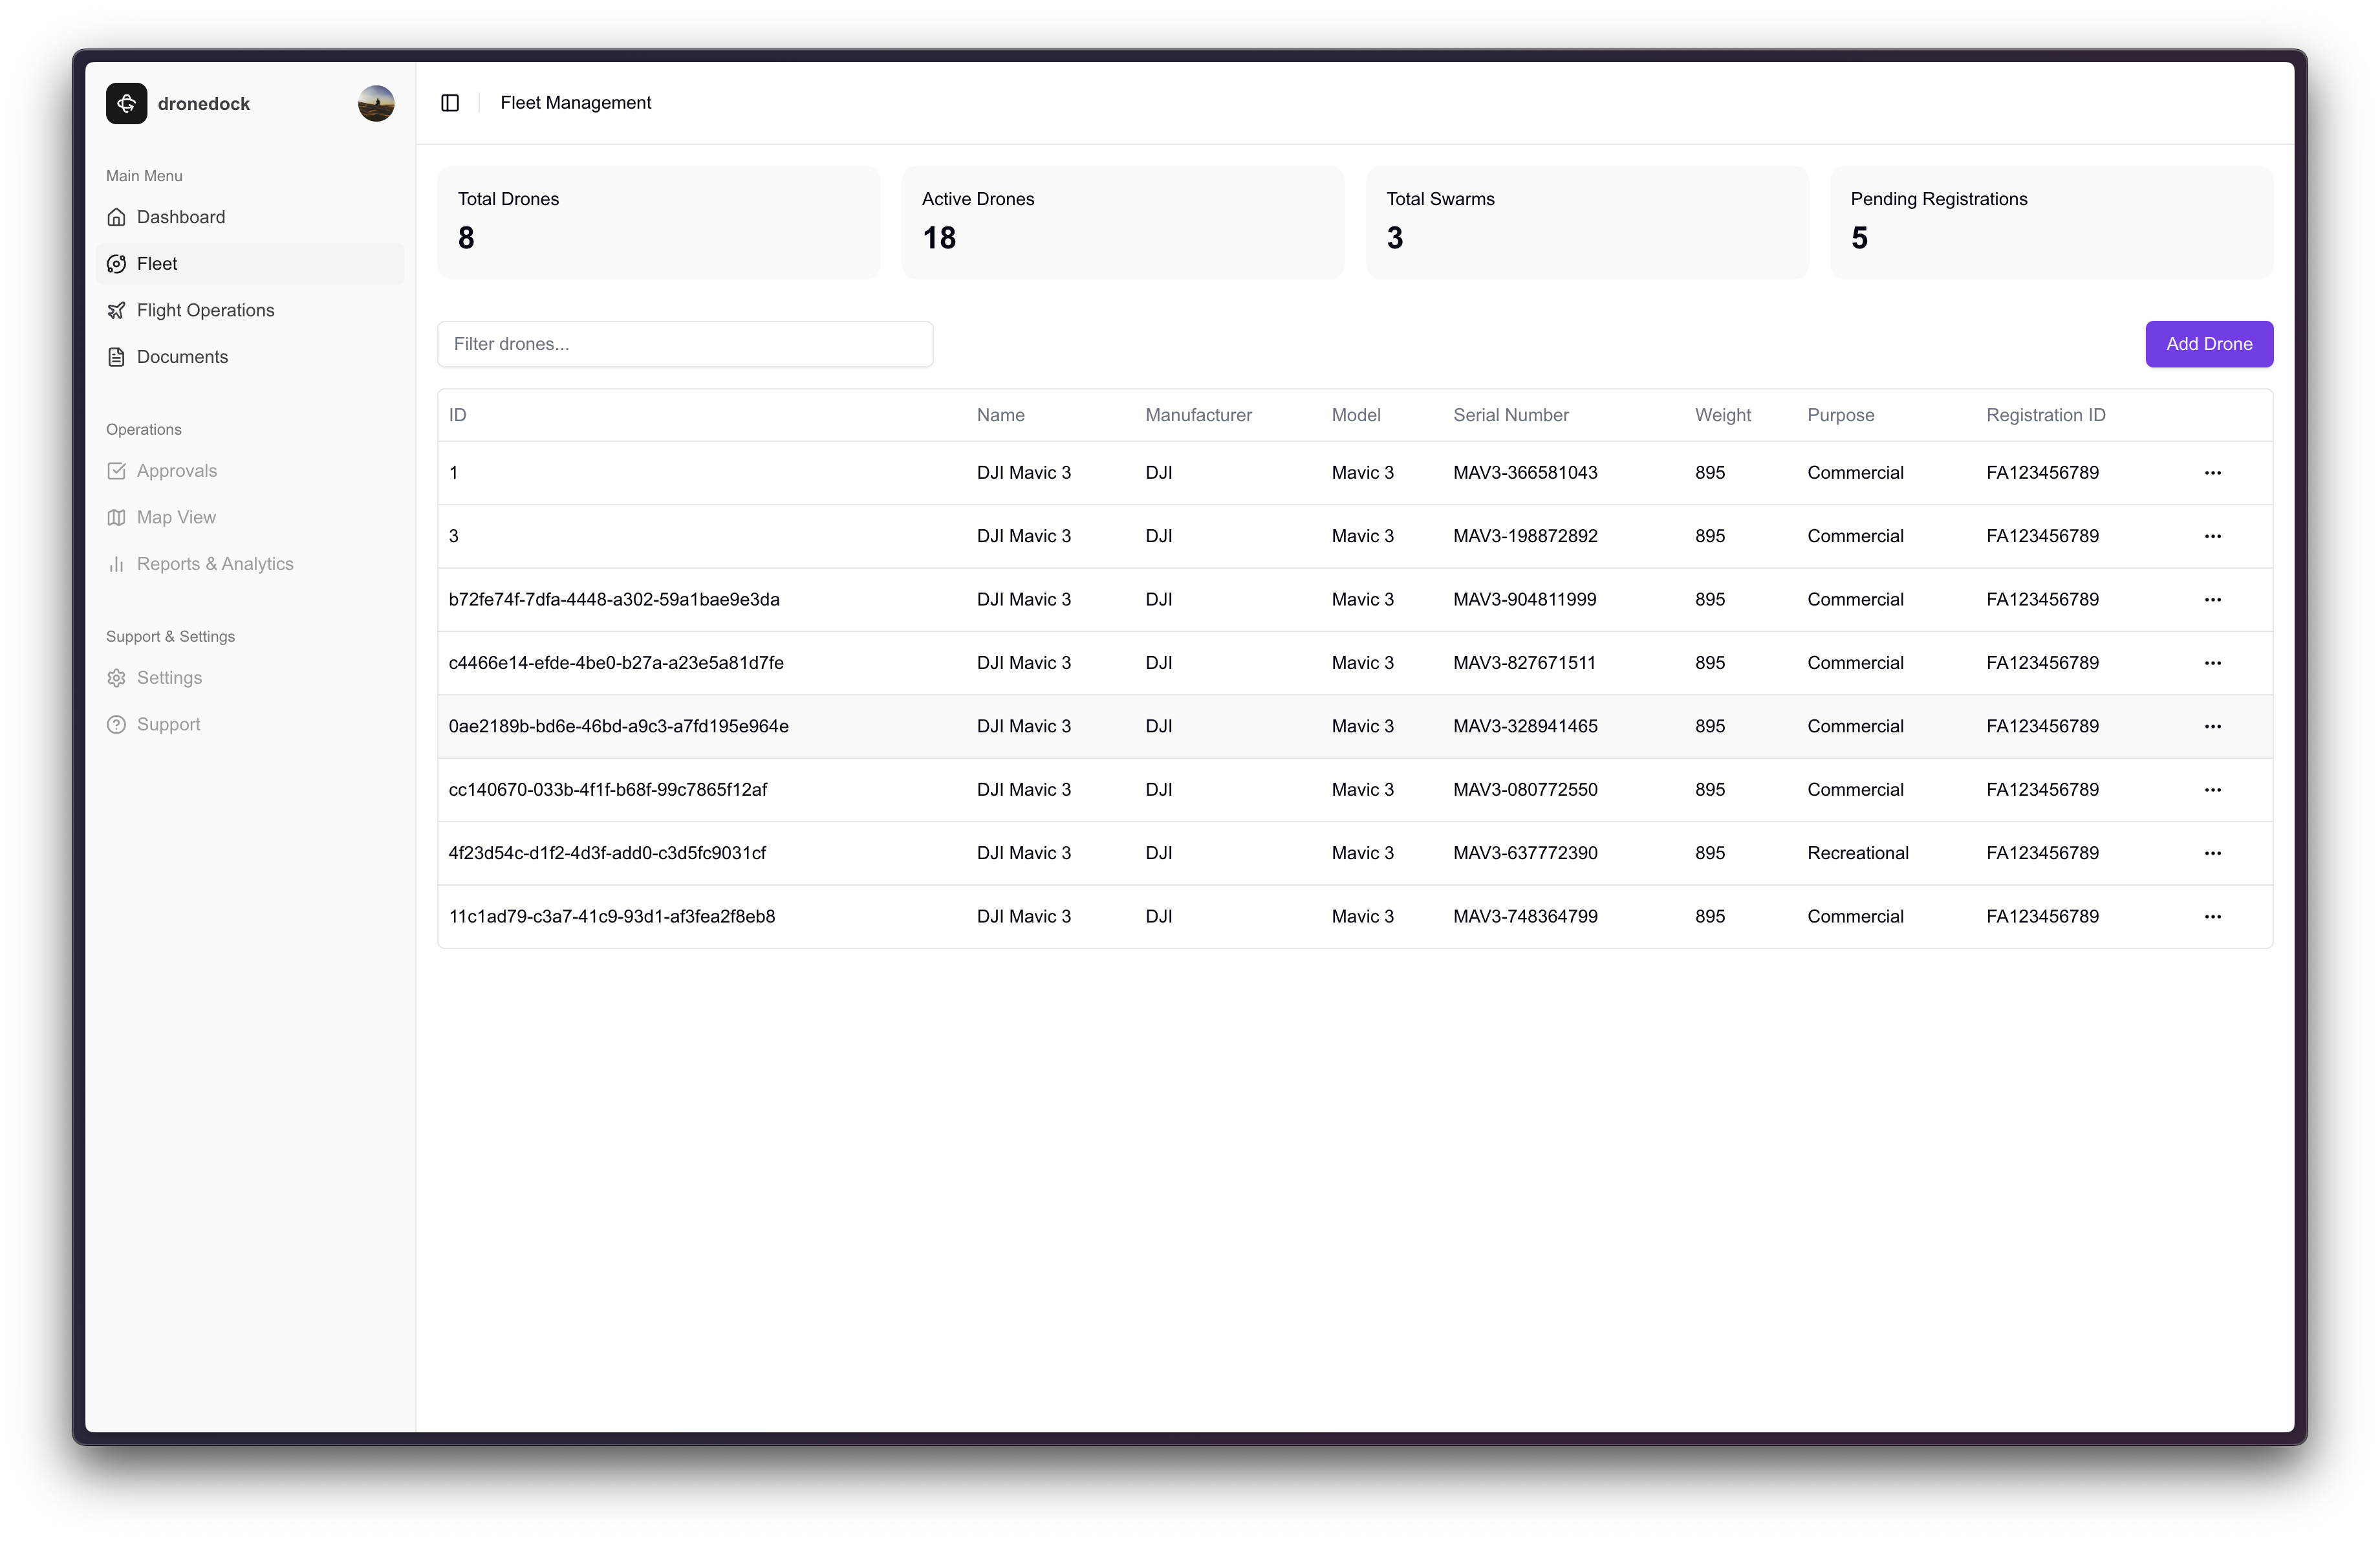This screenshot has width=2380, height=1541.
Task: Sort by the Serial Number column header
Action: (x=1510, y=415)
